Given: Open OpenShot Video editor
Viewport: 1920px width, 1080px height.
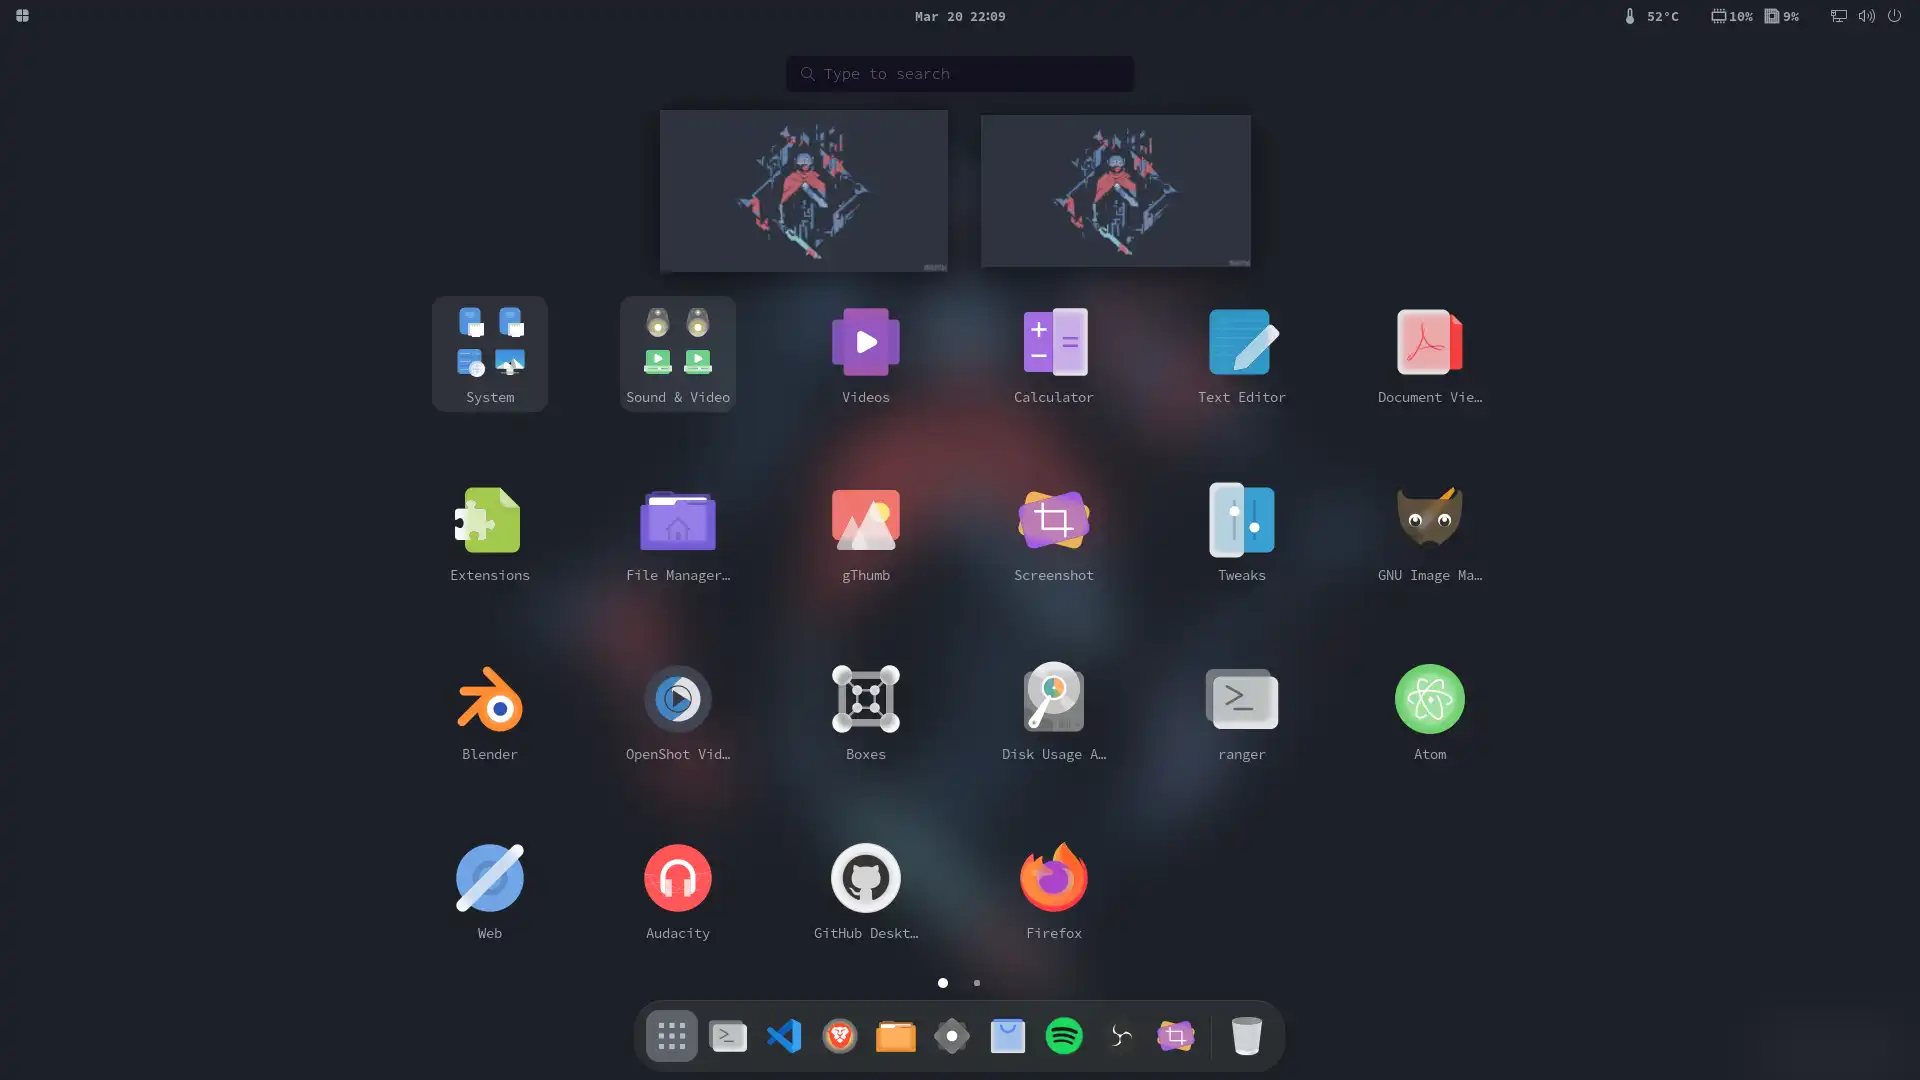Looking at the screenshot, I should click(678, 699).
